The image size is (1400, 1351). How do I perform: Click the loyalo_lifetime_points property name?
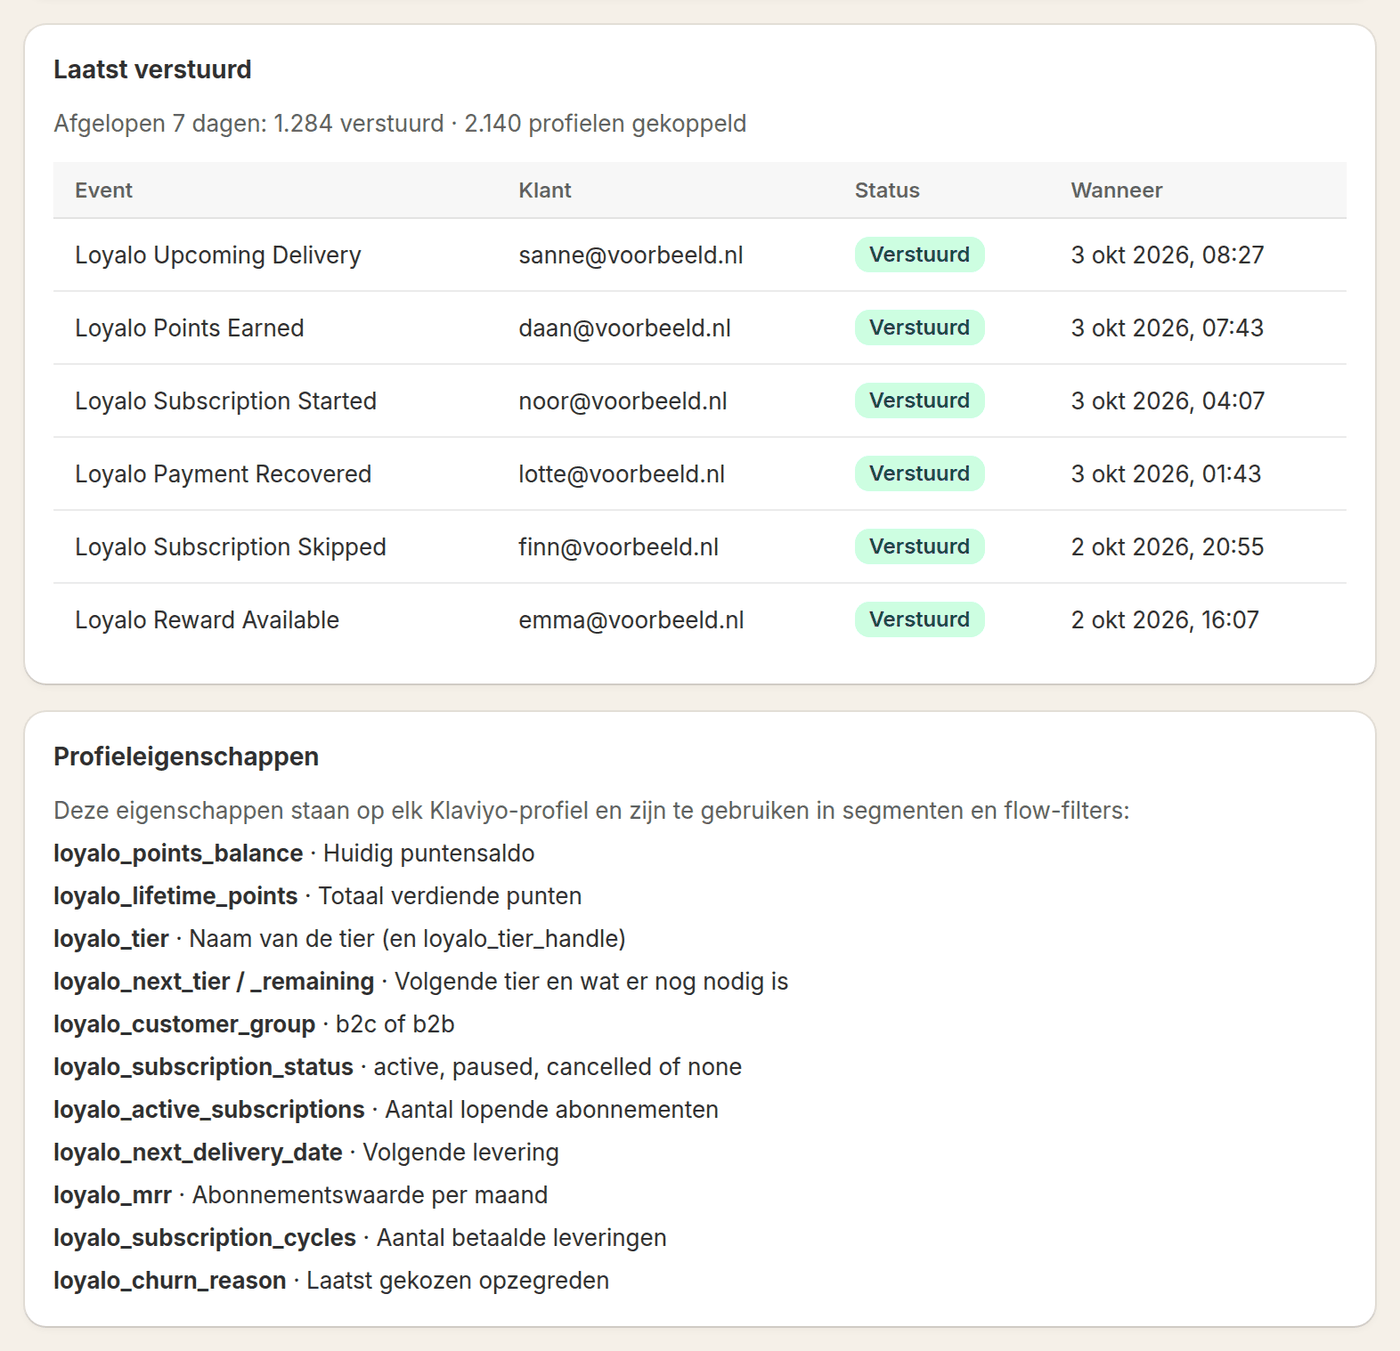tap(176, 896)
